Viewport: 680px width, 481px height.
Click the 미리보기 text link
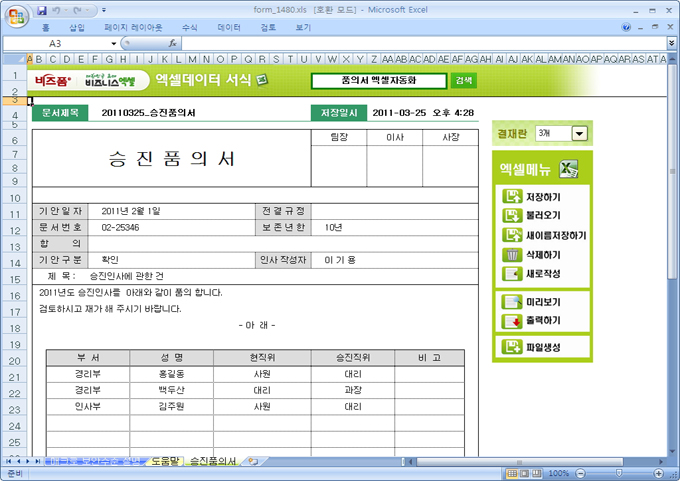[x=543, y=302]
